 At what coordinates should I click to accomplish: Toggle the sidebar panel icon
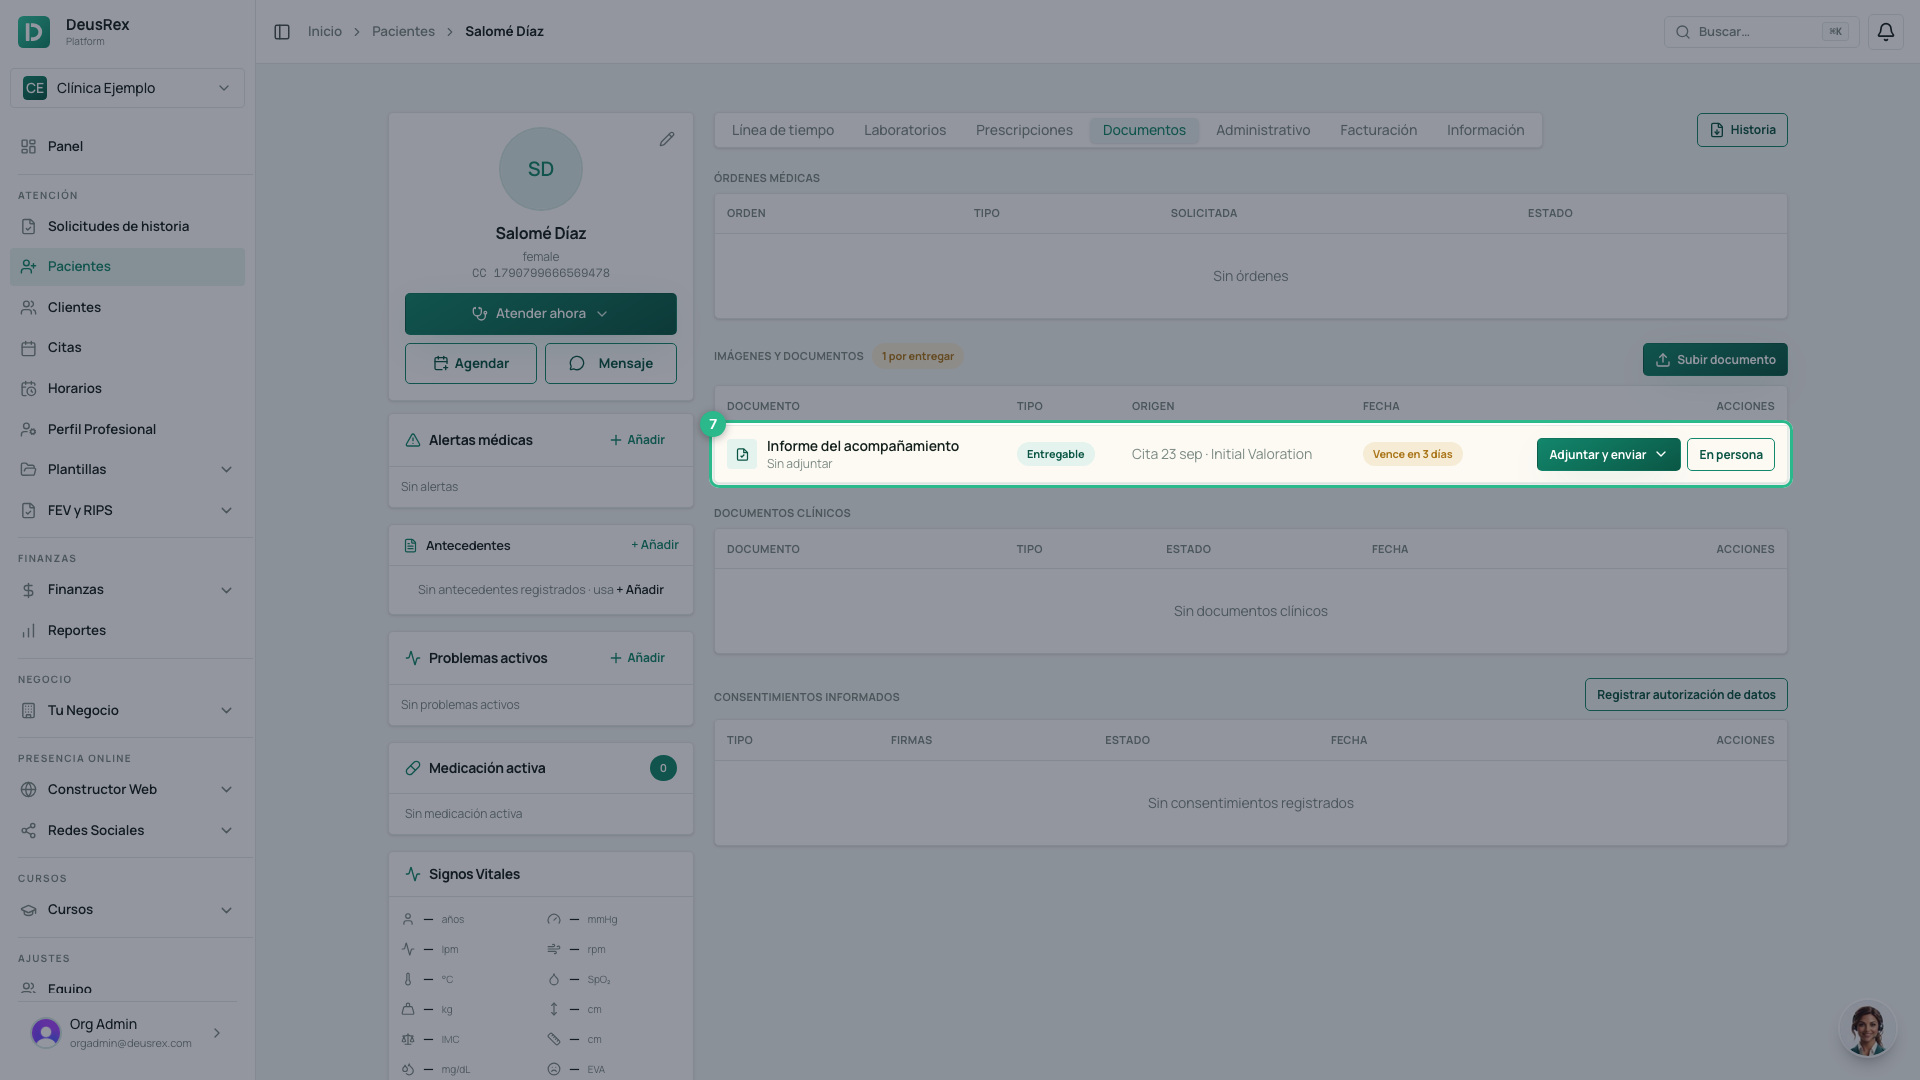[282, 32]
